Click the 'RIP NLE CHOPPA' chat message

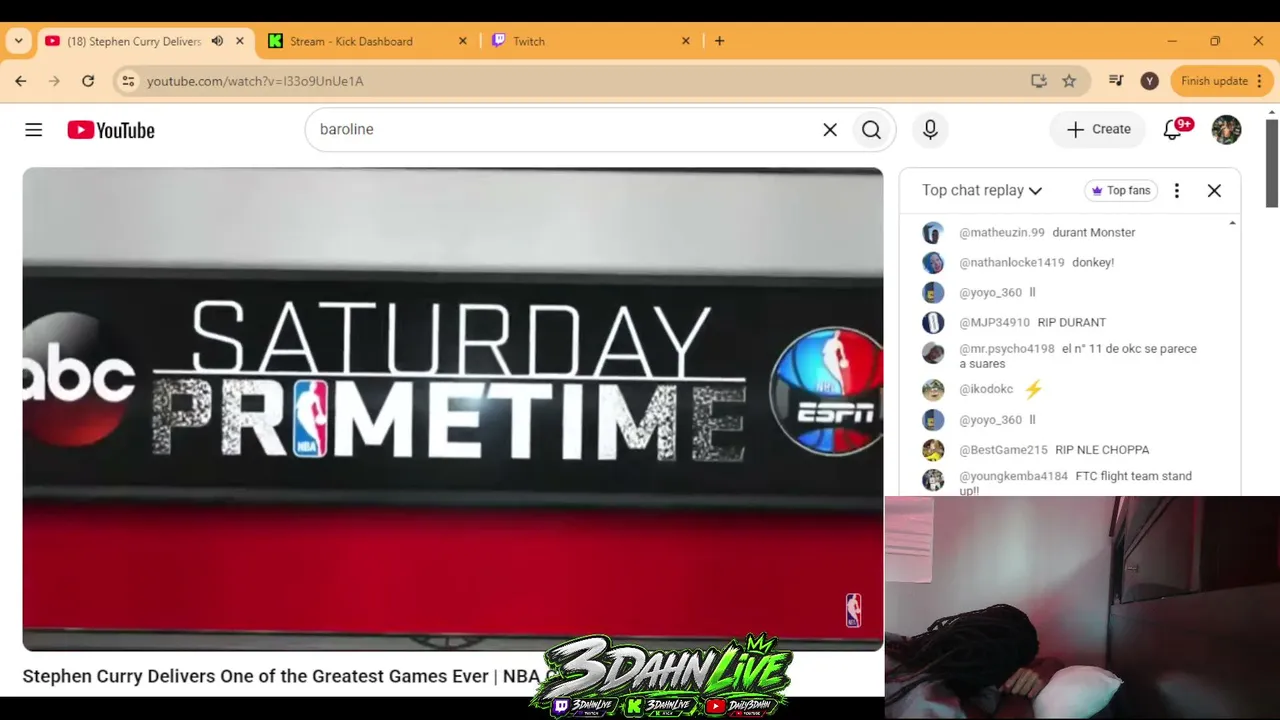(1102, 450)
